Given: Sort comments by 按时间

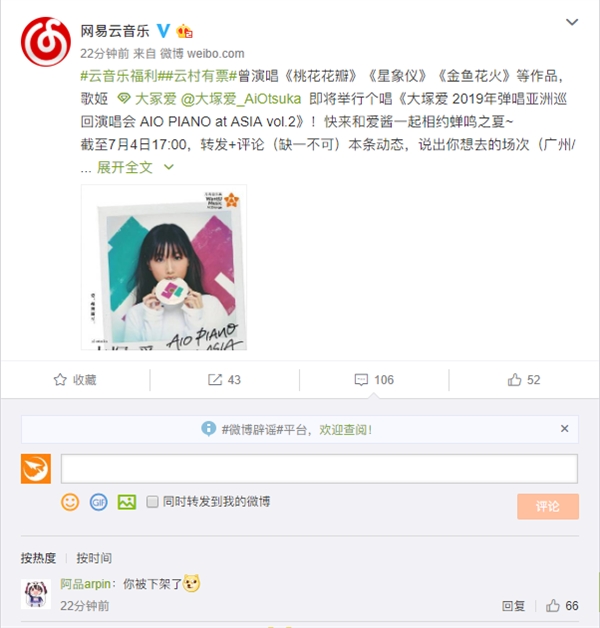Looking at the screenshot, I should [x=94, y=558].
